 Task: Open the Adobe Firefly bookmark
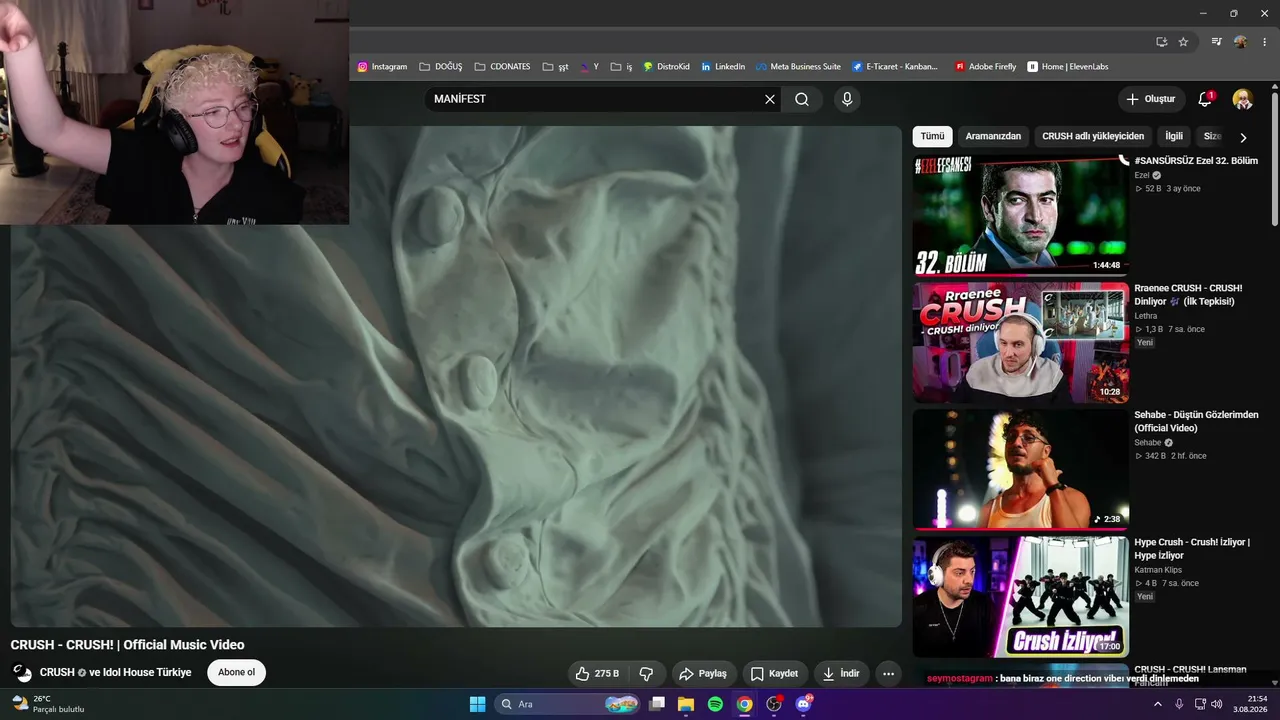(985, 67)
